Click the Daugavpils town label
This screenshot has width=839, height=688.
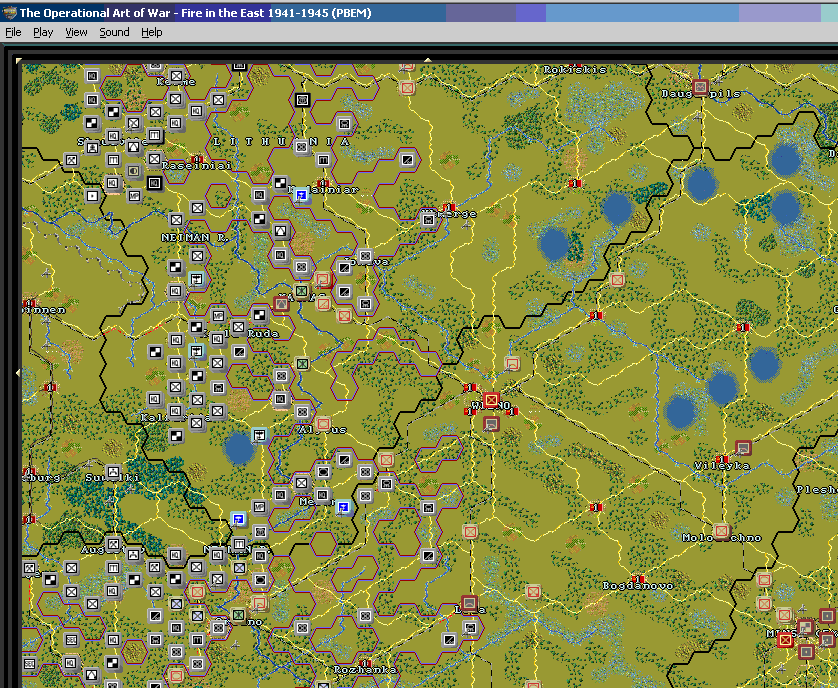point(700,94)
